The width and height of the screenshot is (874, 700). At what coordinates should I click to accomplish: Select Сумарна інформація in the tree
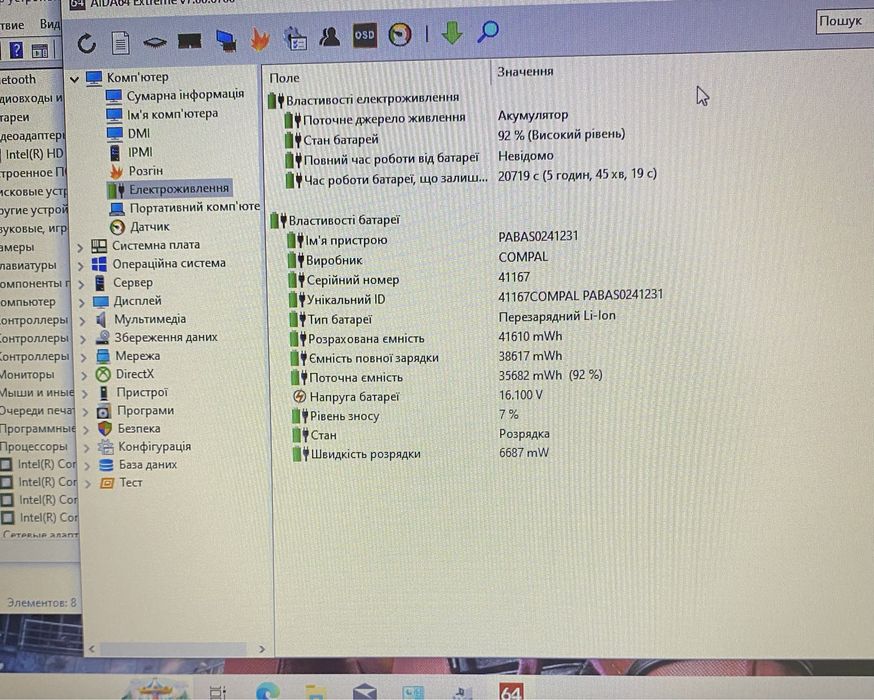(175, 95)
